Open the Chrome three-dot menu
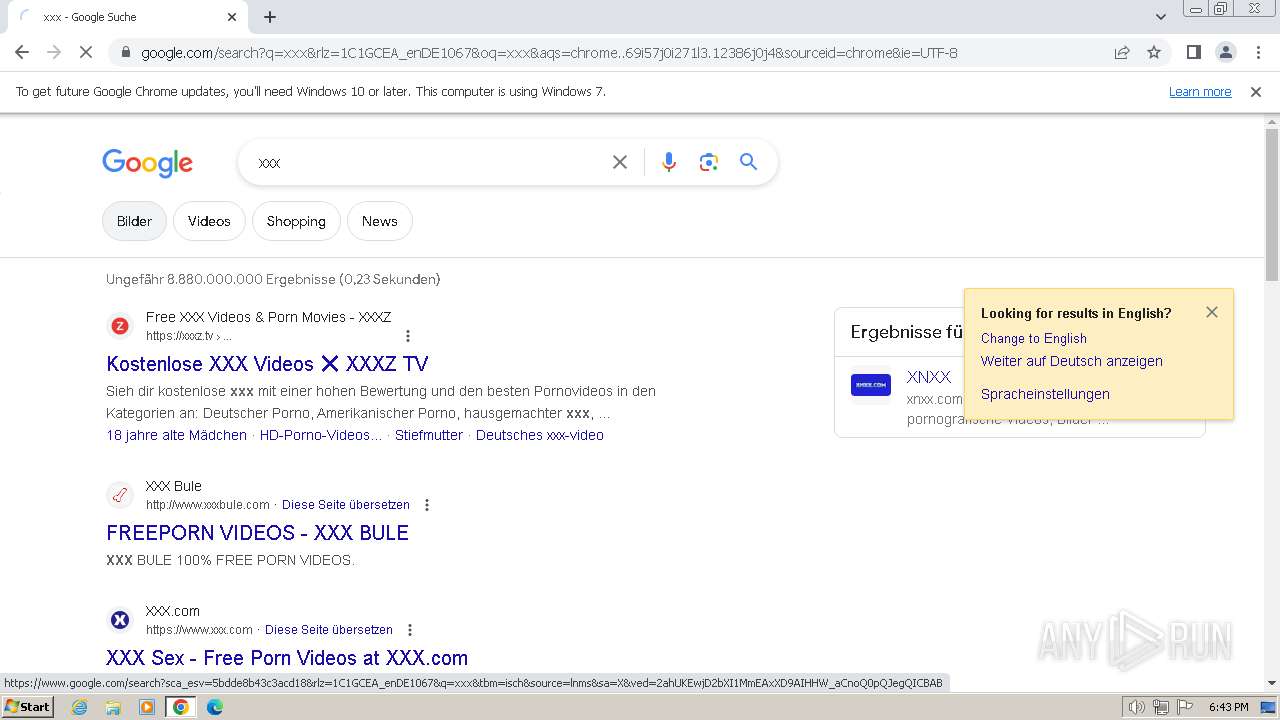Viewport: 1280px width, 720px height. point(1258,52)
